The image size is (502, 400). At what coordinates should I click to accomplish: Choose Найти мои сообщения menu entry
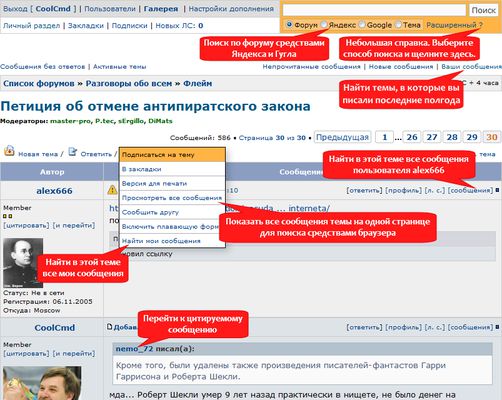tap(172, 241)
